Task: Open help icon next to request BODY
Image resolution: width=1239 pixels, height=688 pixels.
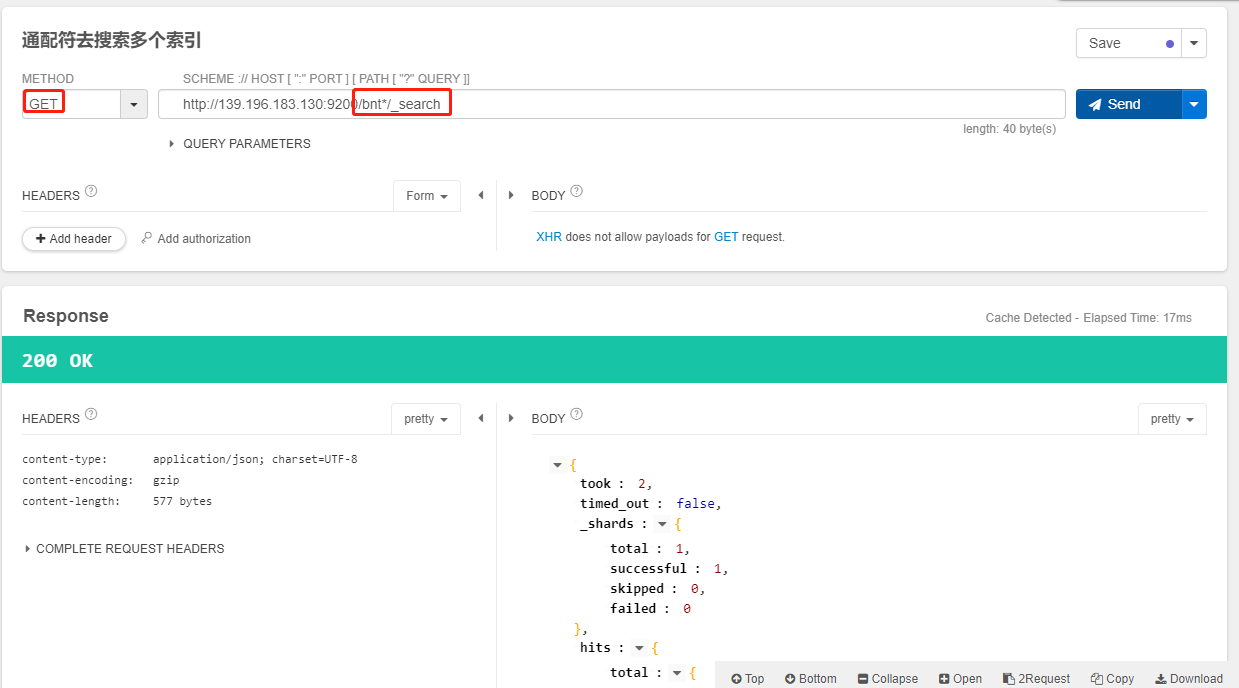Action: (576, 191)
